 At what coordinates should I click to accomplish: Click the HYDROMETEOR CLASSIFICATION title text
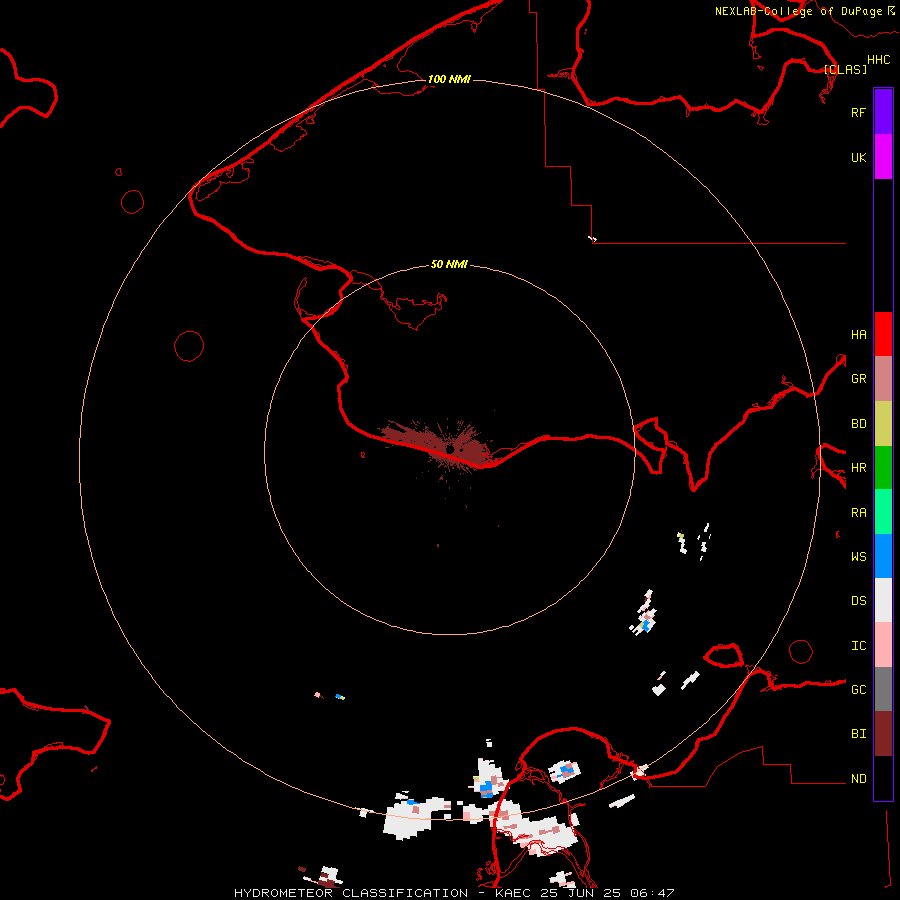pyautogui.click(x=351, y=893)
